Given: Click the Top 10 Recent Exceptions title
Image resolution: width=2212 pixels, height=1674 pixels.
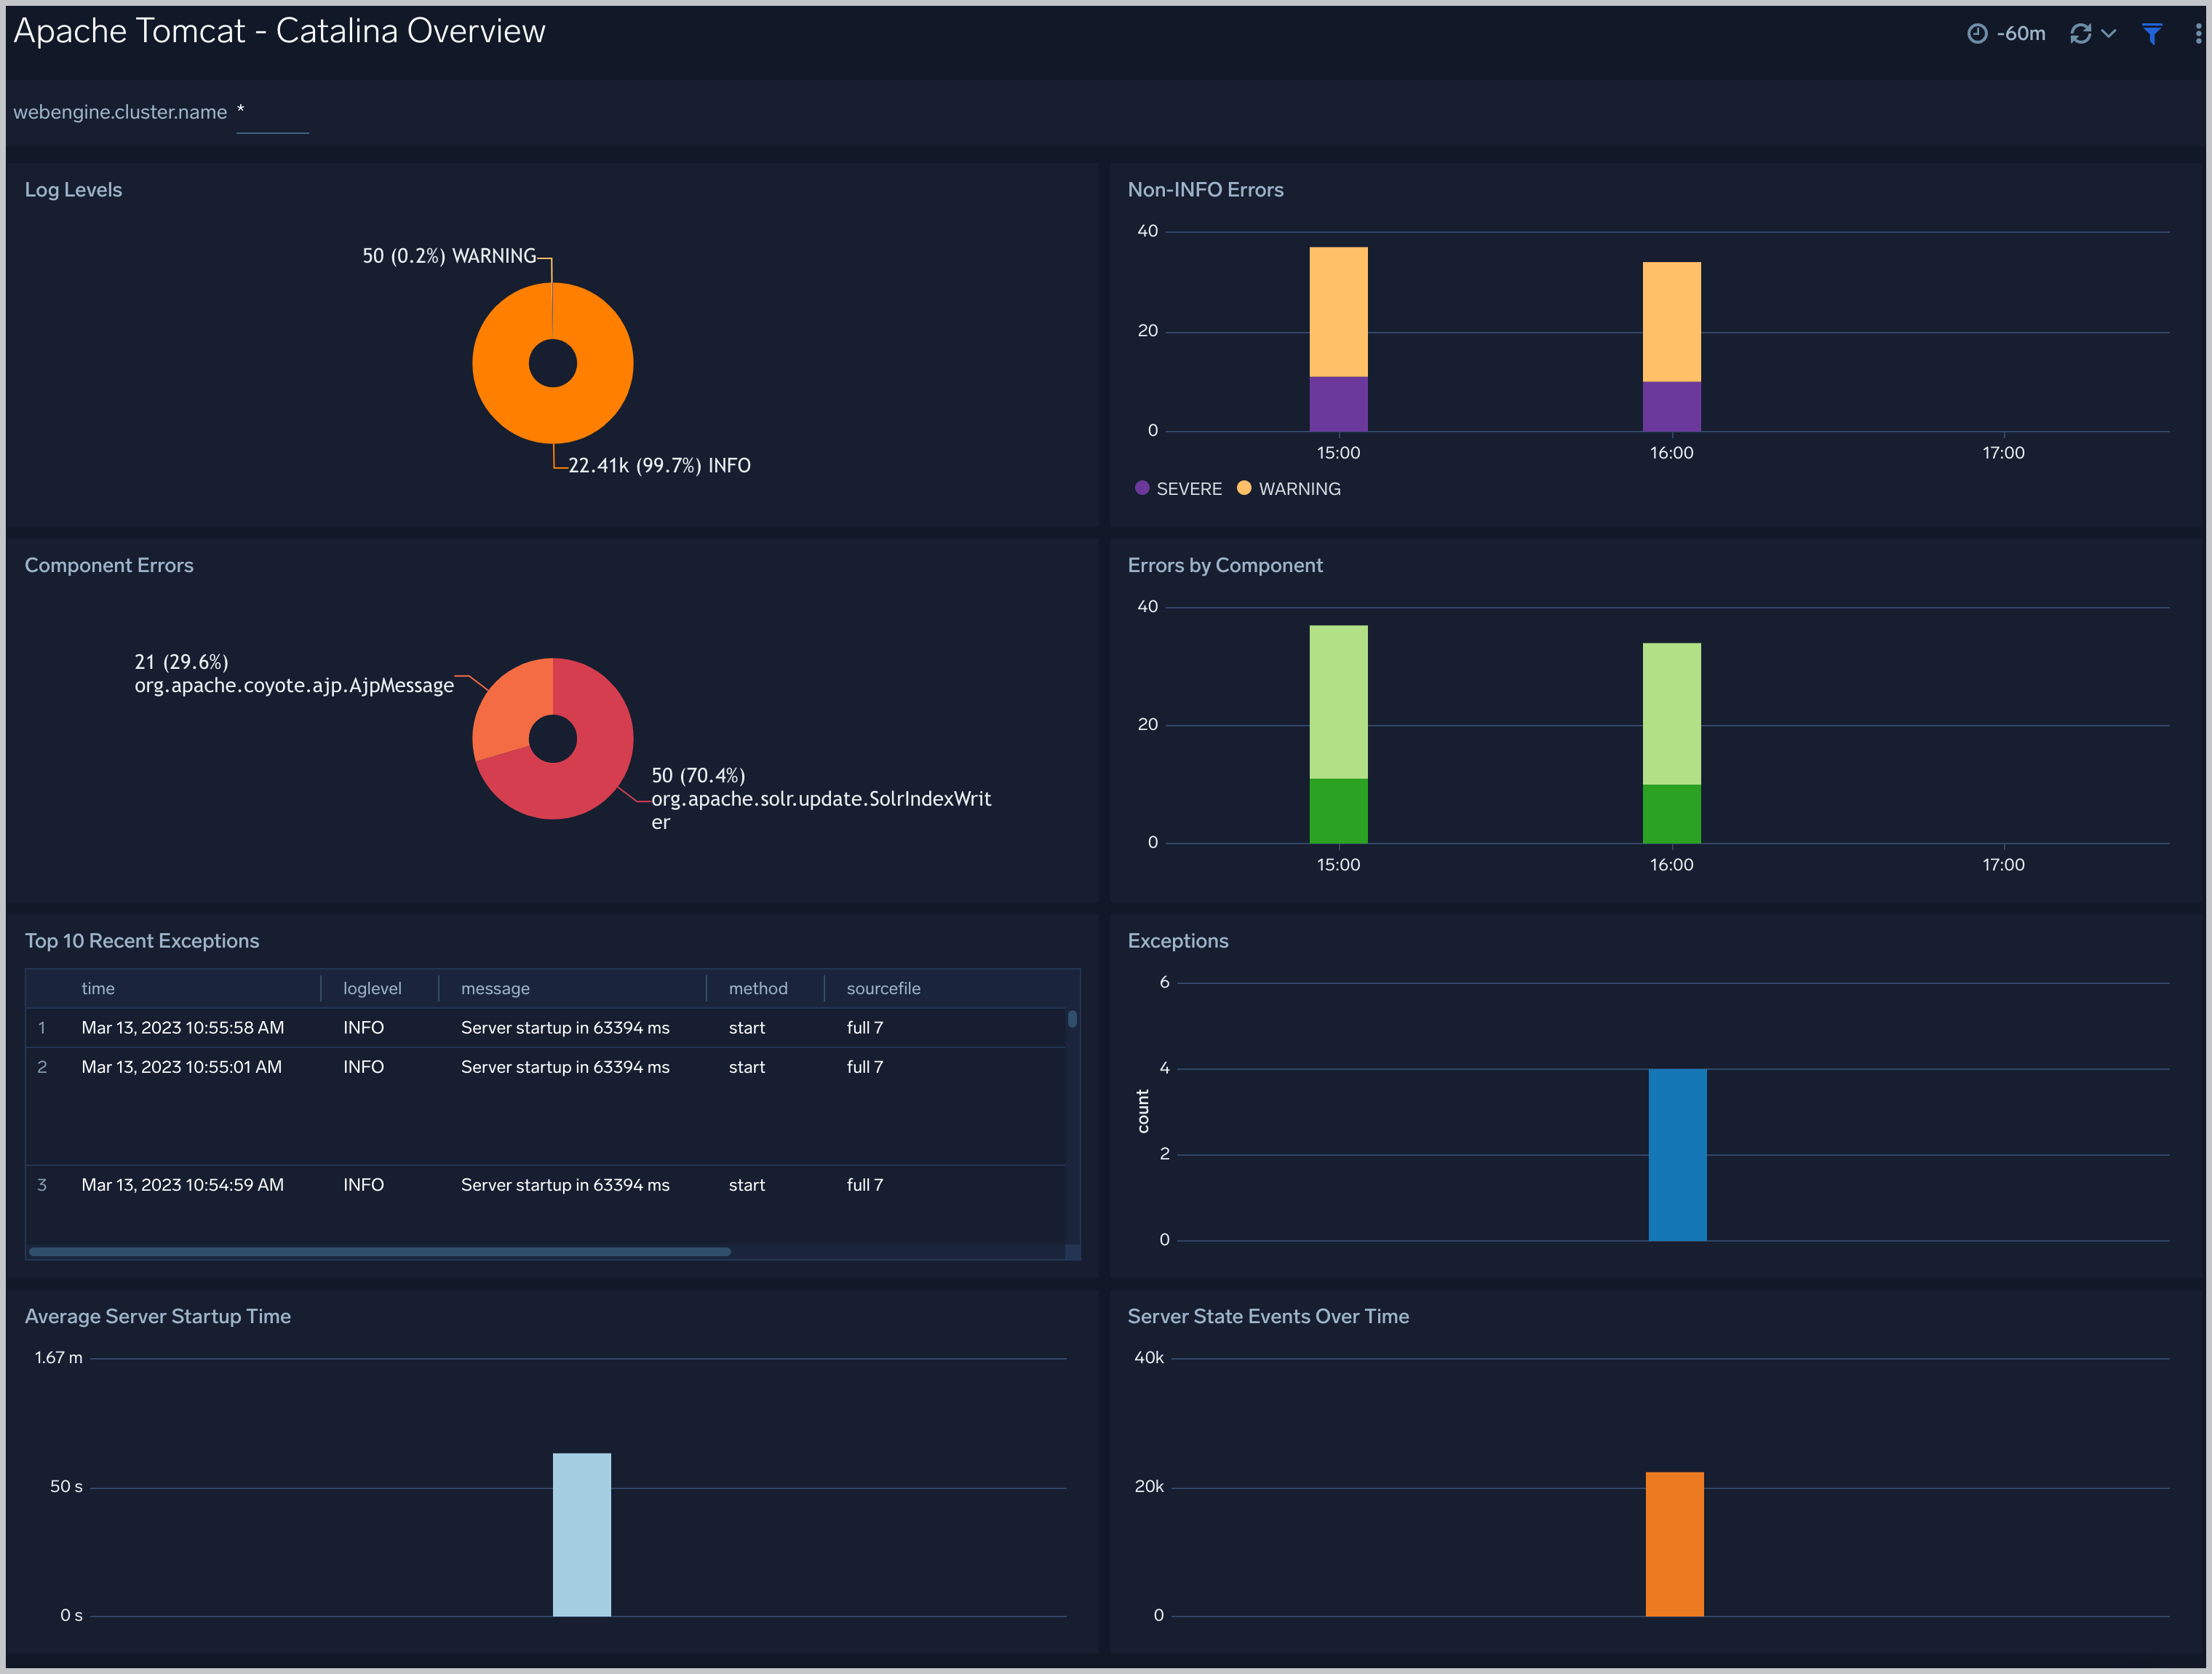Looking at the screenshot, I should click(142, 941).
